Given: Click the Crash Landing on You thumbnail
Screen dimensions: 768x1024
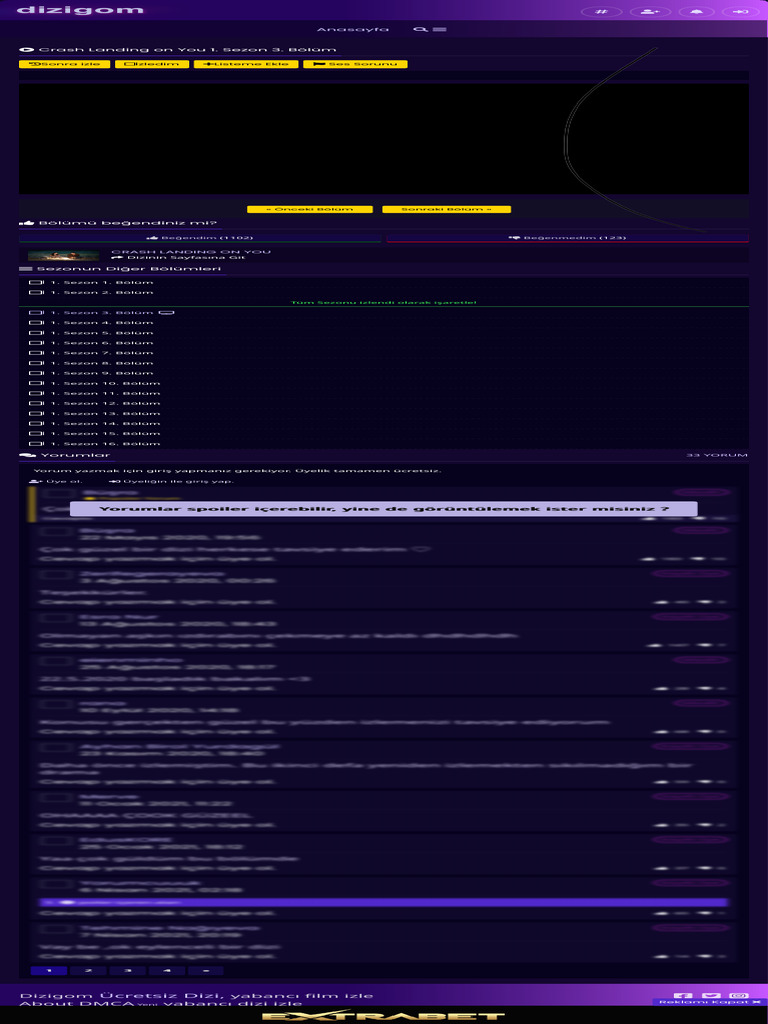Looking at the screenshot, I should click(x=63, y=255).
